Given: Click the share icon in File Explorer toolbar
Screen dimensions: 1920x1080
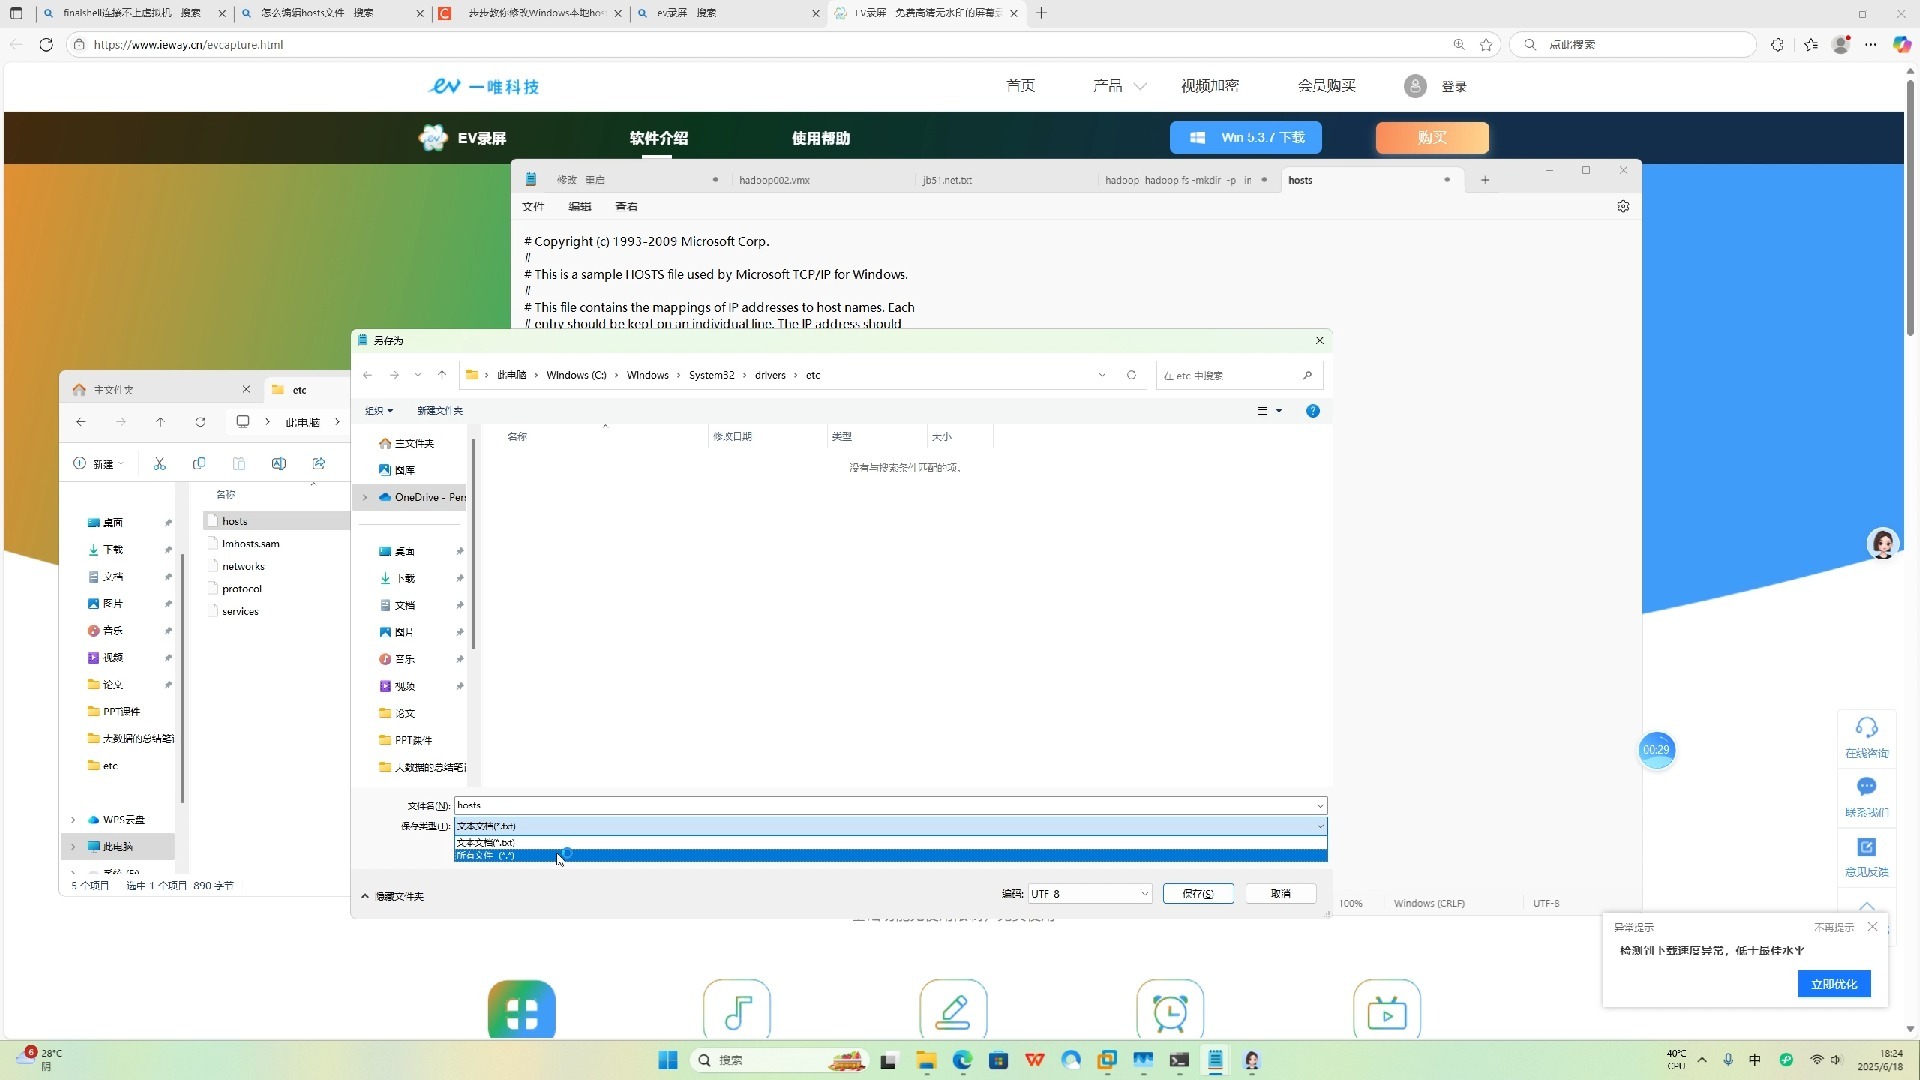Looking at the screenshot, I should point(319,464).
